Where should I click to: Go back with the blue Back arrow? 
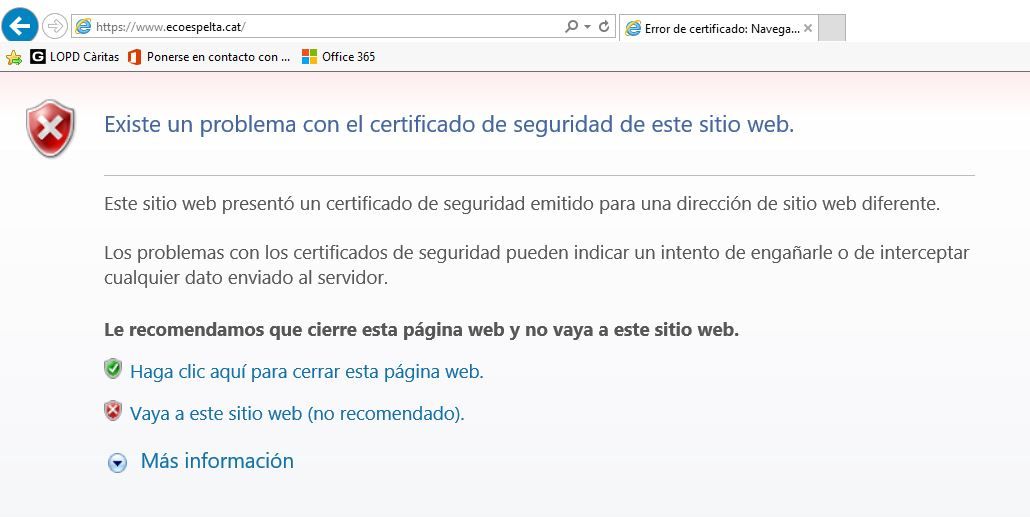coord(20,25)
